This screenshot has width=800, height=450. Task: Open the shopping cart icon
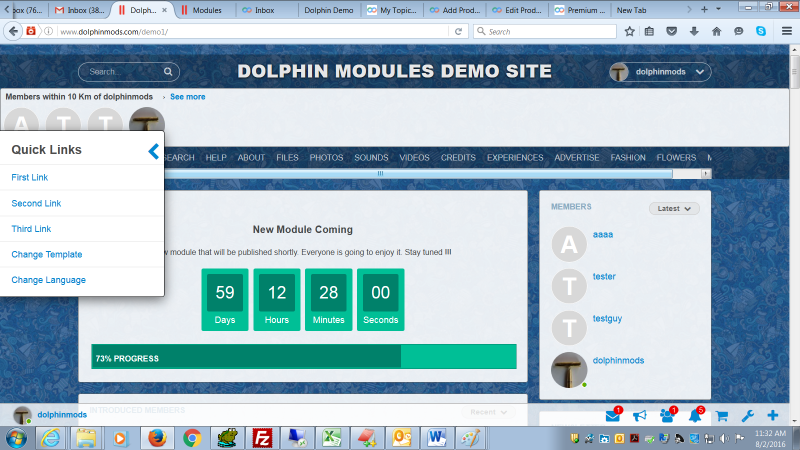[721, 416]
